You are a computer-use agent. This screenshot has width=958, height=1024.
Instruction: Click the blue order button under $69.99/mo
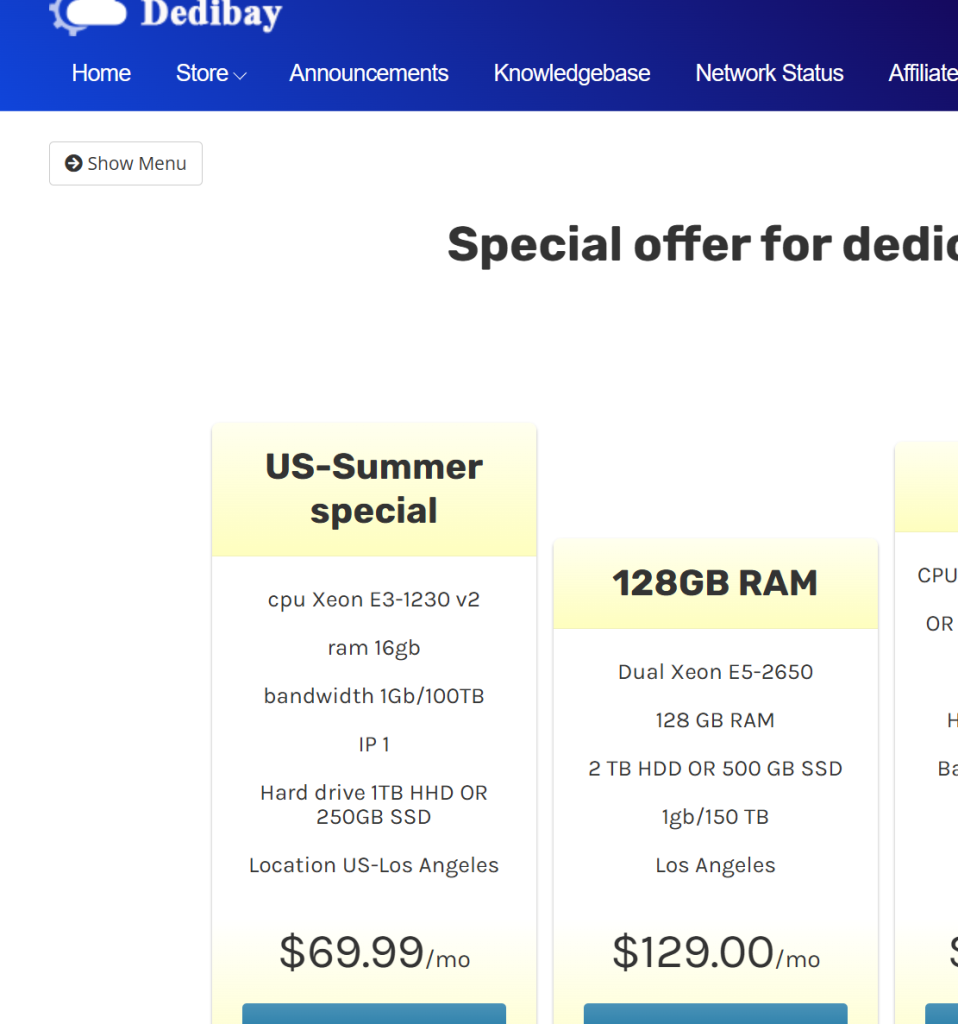[x=374, y=1013]
